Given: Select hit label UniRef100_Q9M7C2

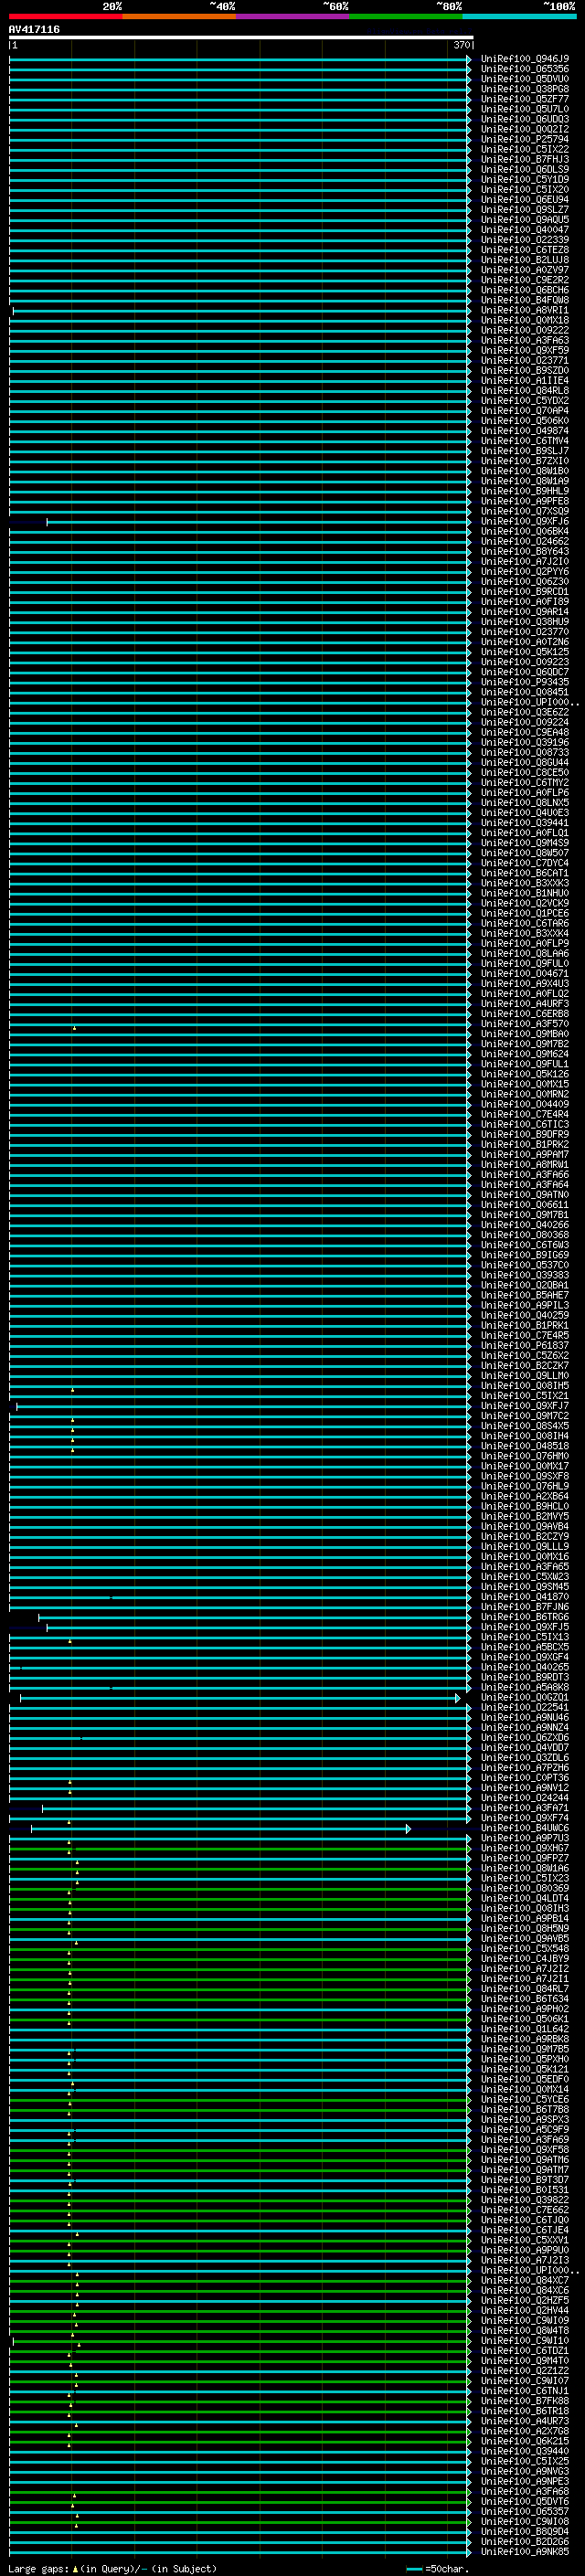Looking at the screenshot, I should click(x=524, y=1415).
